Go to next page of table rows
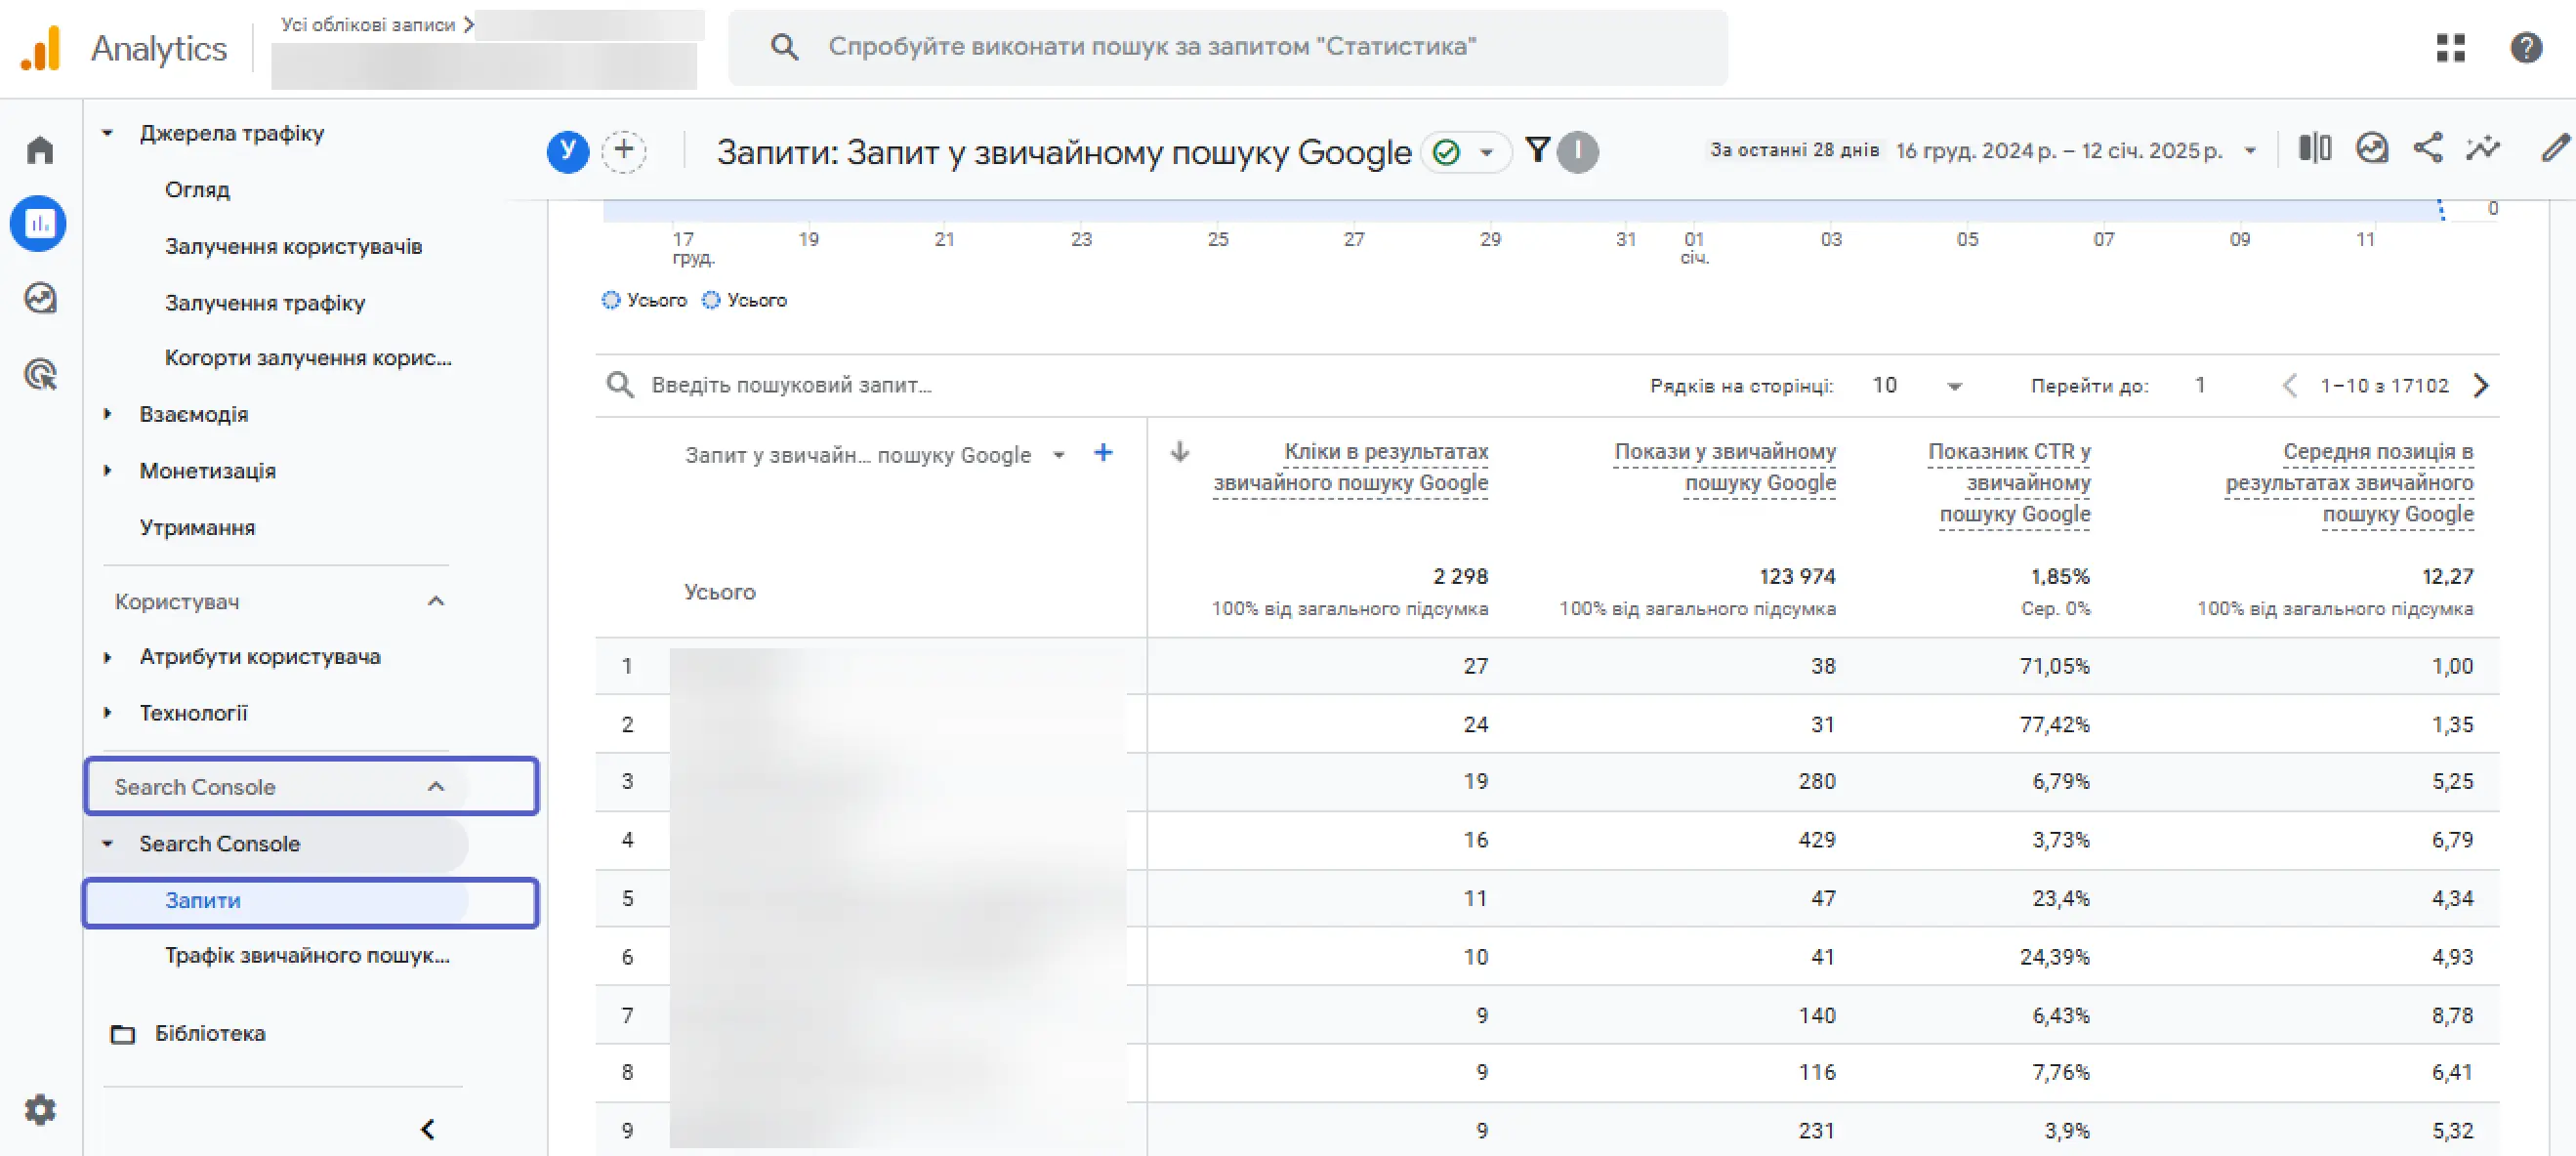This screenshot has height=1156, width=2576. click(x=2481, y=385)
